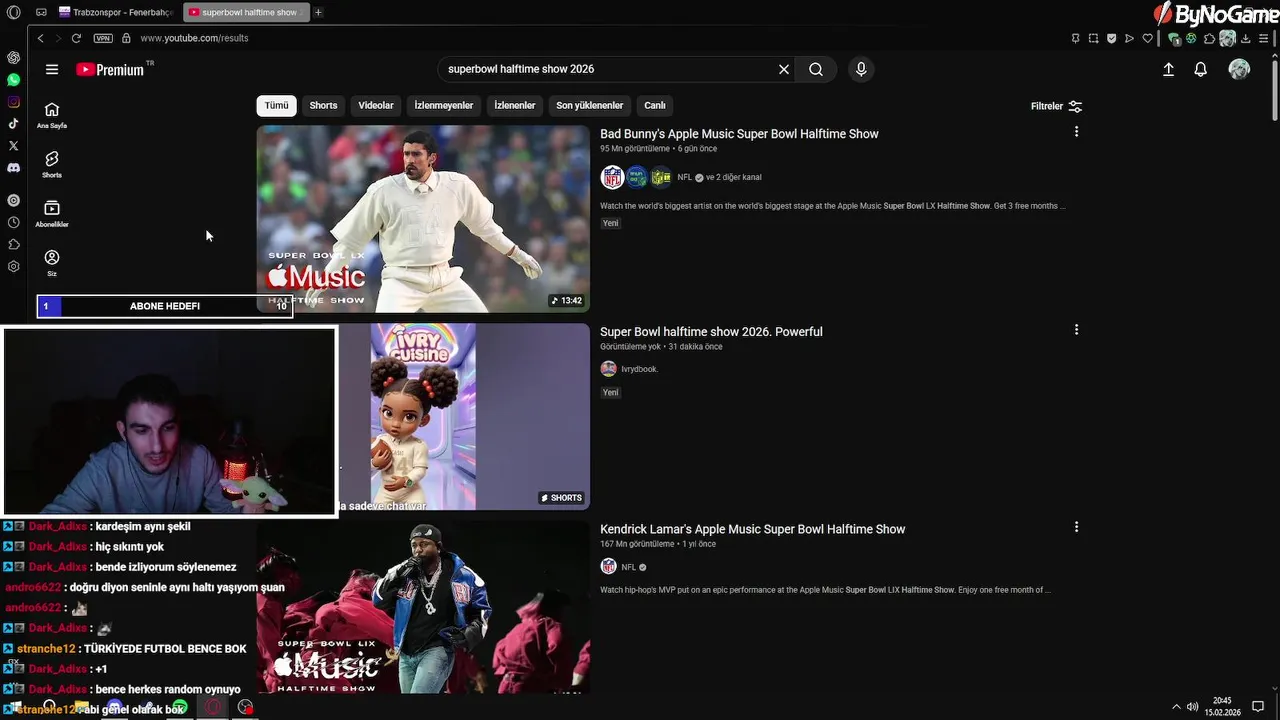
Task: Open the YouTube guide hamburger menu
Action: [52, 69]
